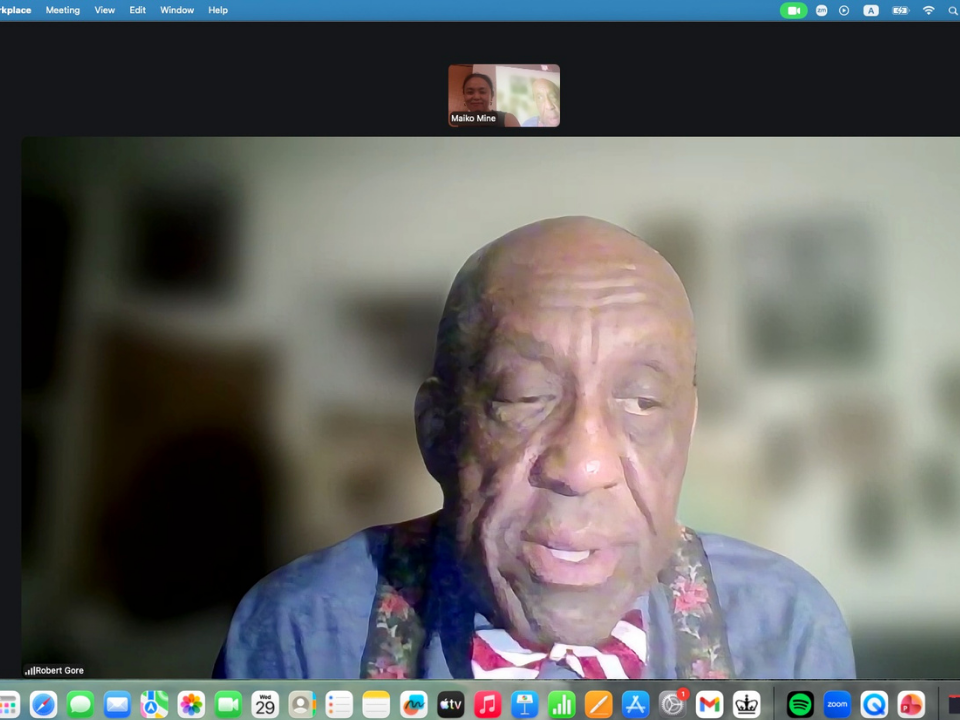This screenshot has height=720, width=960.
Task: Open Contacts from the Dock
Action: (x=302, y=705)
